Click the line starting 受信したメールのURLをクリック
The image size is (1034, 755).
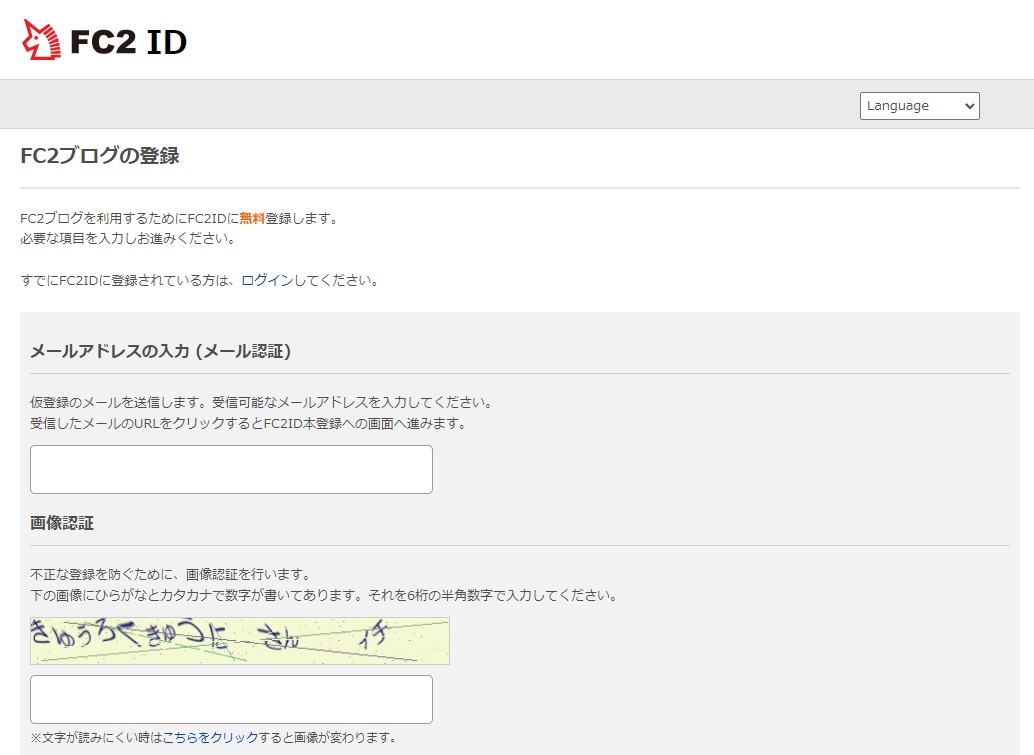(x=248, y=423)
